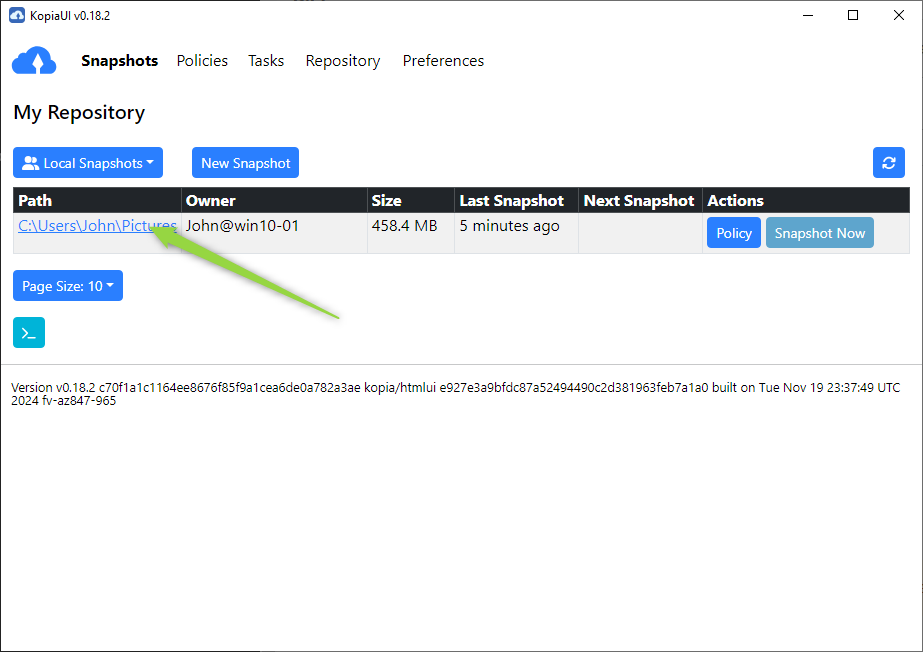This screenshot has height=652, width=923.
Task: Open the command-line terminal icon button
Action: tap(29, 332)
